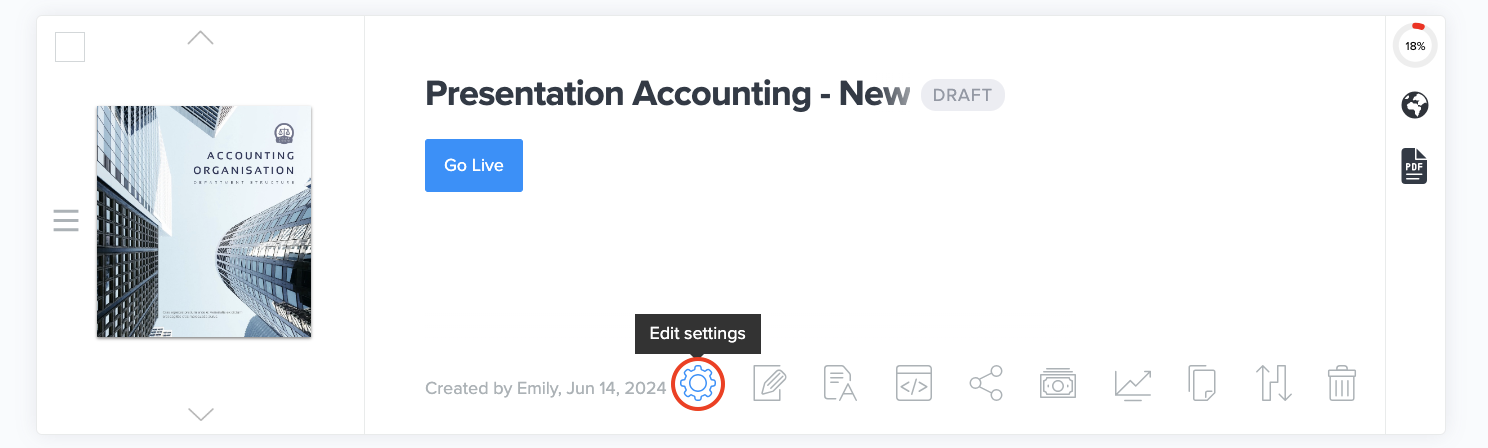Click the up-down arrows transfer icon
Image resolution: width=1488 pixels, height=448 pixels.
[1274, 384]
